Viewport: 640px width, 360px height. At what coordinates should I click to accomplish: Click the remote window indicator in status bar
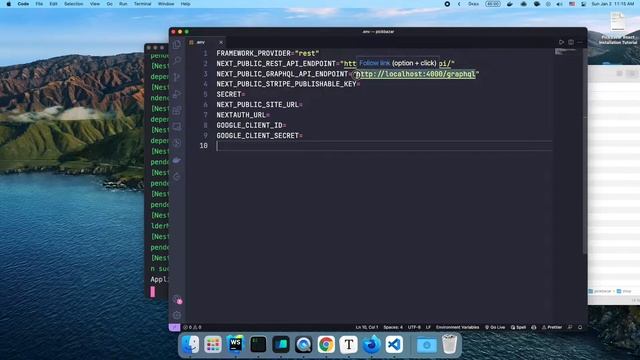(174, 327)
